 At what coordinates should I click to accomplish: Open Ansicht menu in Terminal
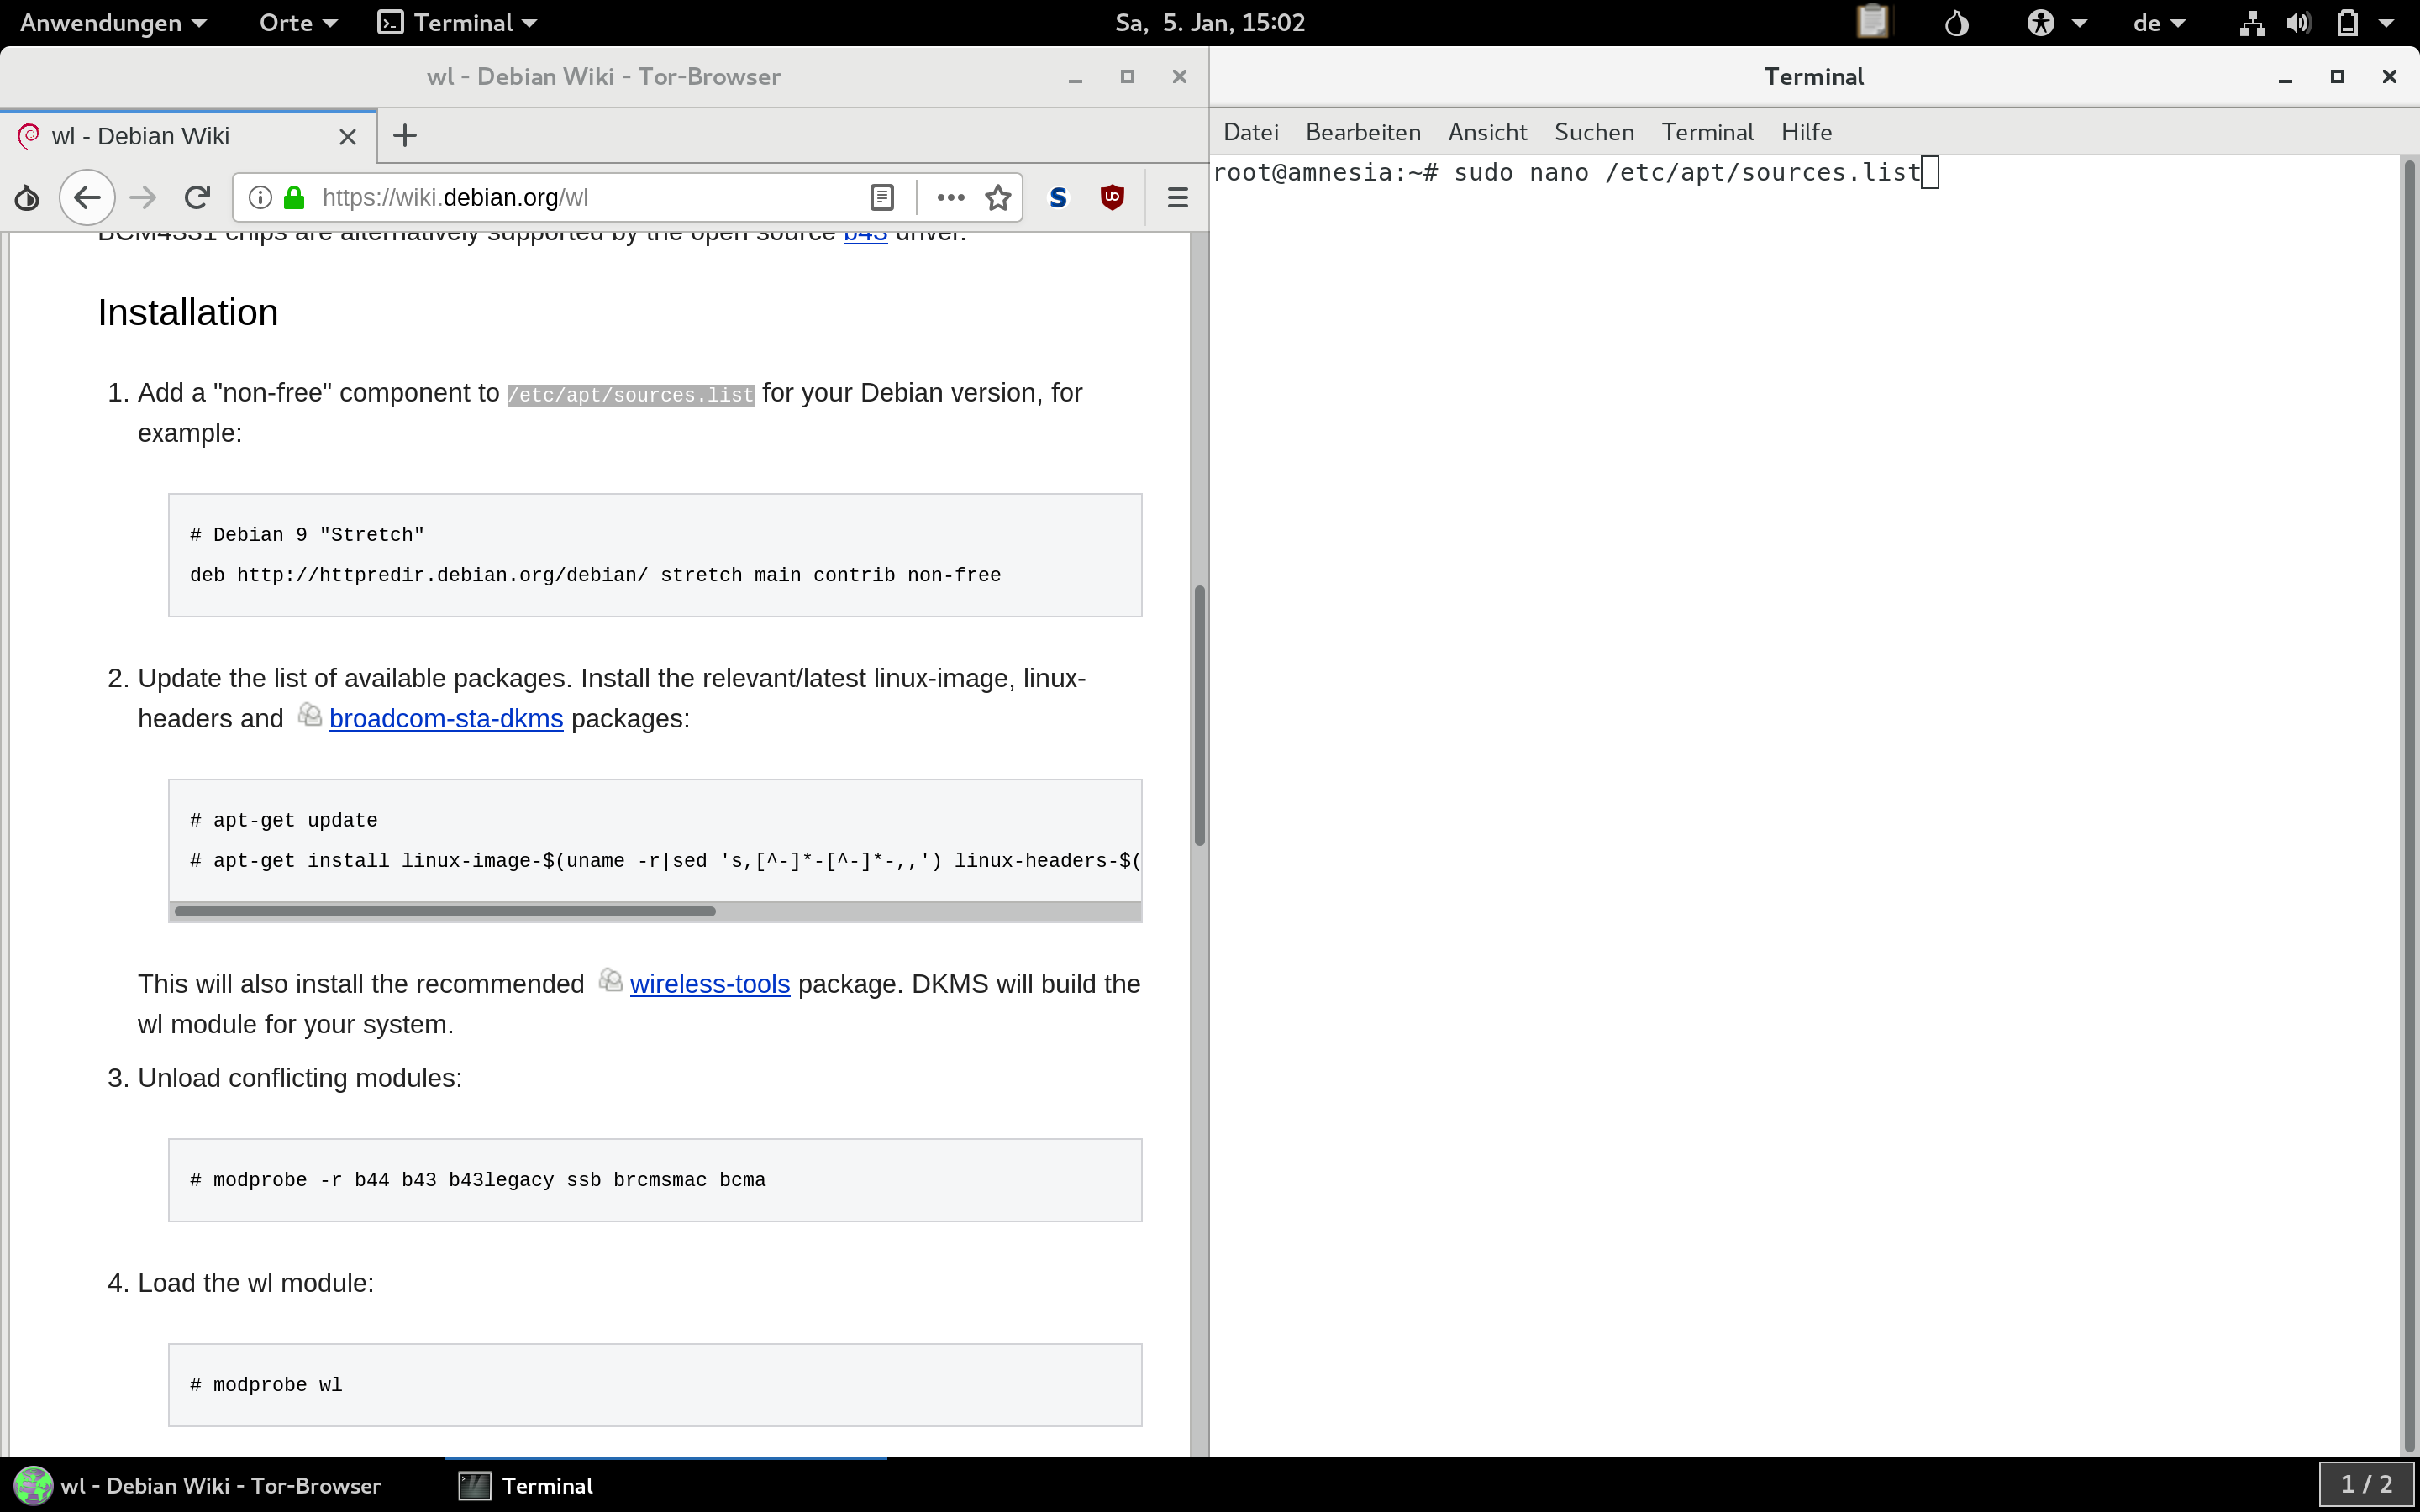pos(1487,132)
